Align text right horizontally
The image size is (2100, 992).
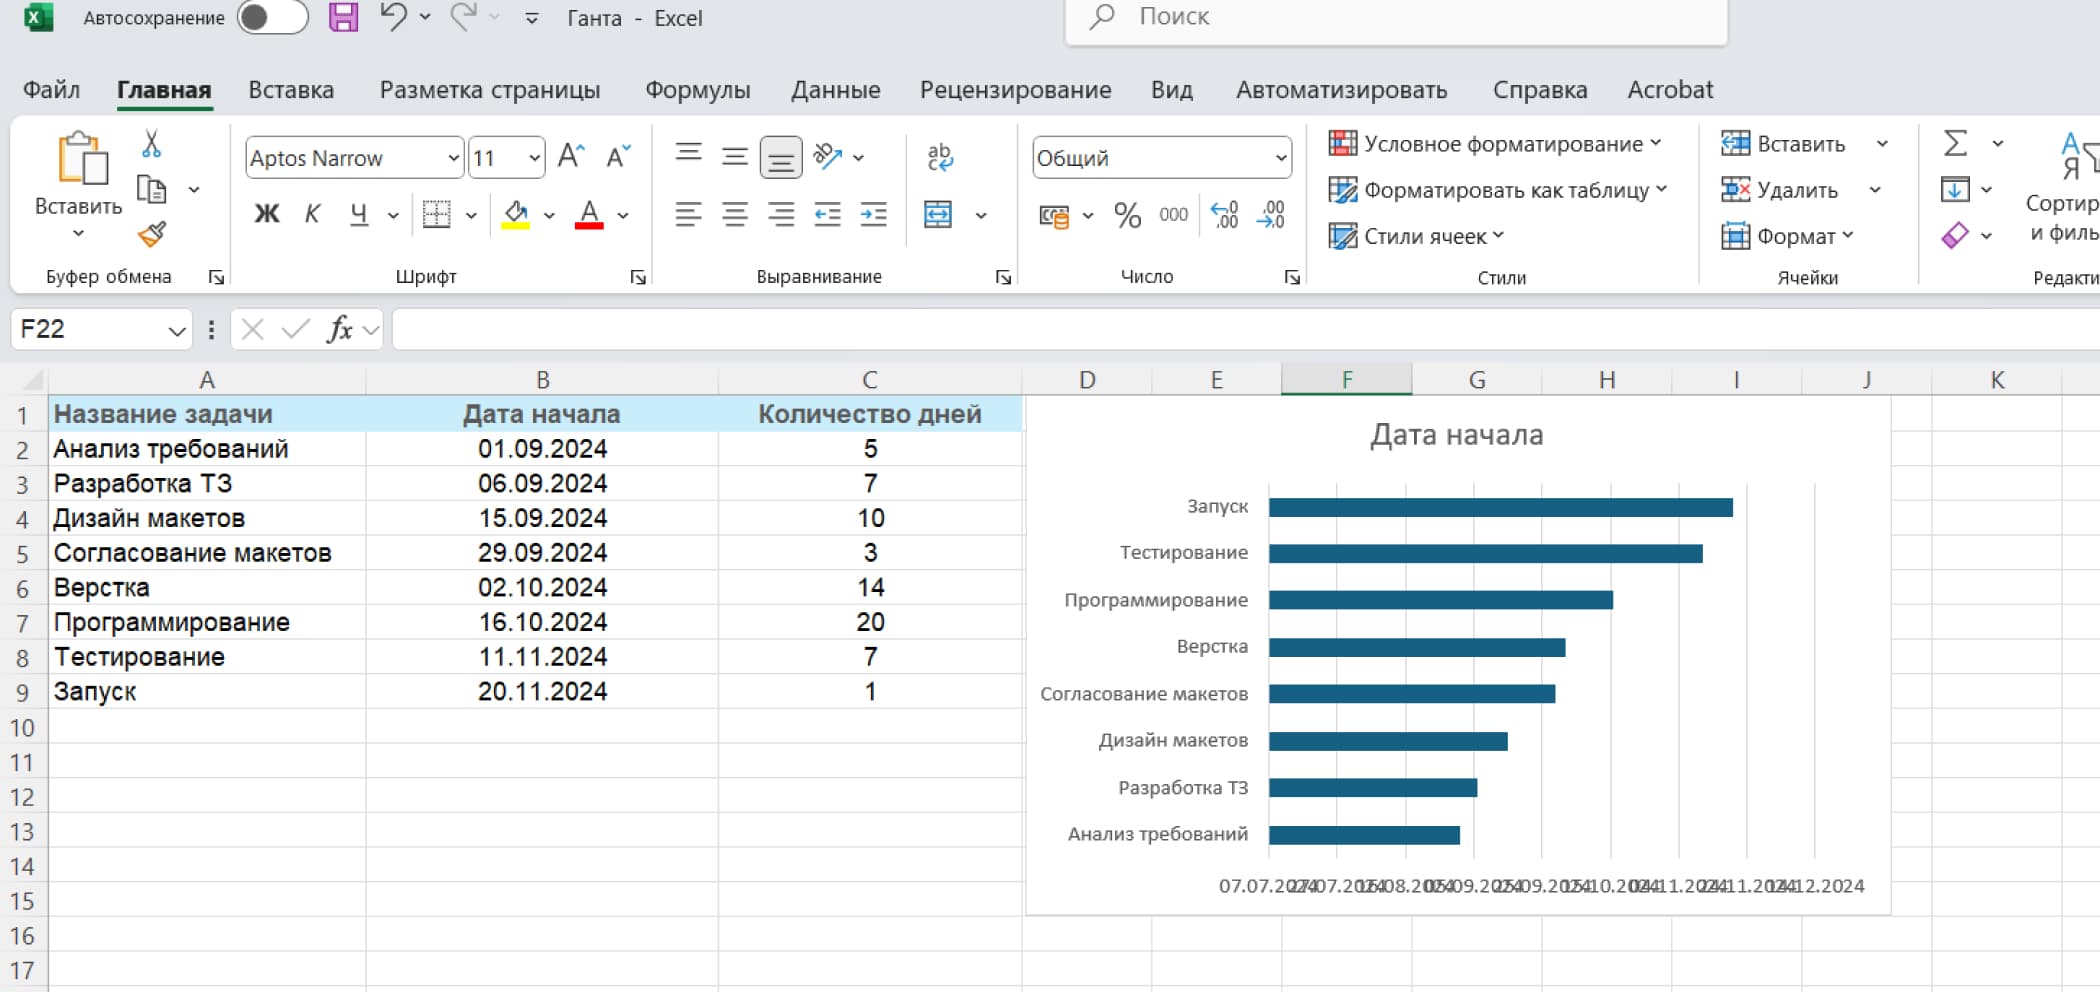coord(781,214)
